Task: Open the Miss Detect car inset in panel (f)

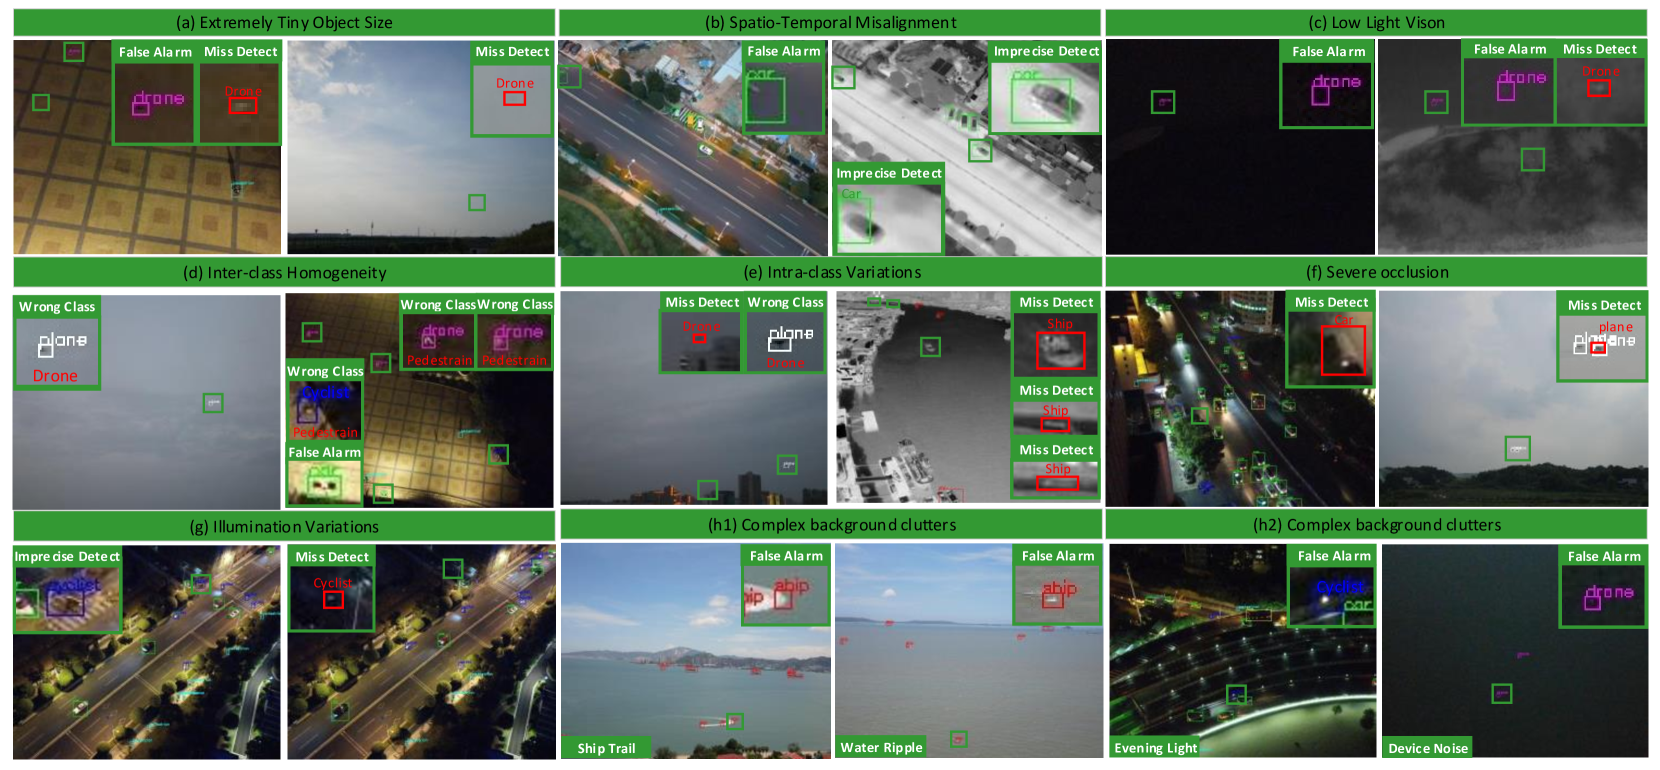Action: pos(1330,340)
